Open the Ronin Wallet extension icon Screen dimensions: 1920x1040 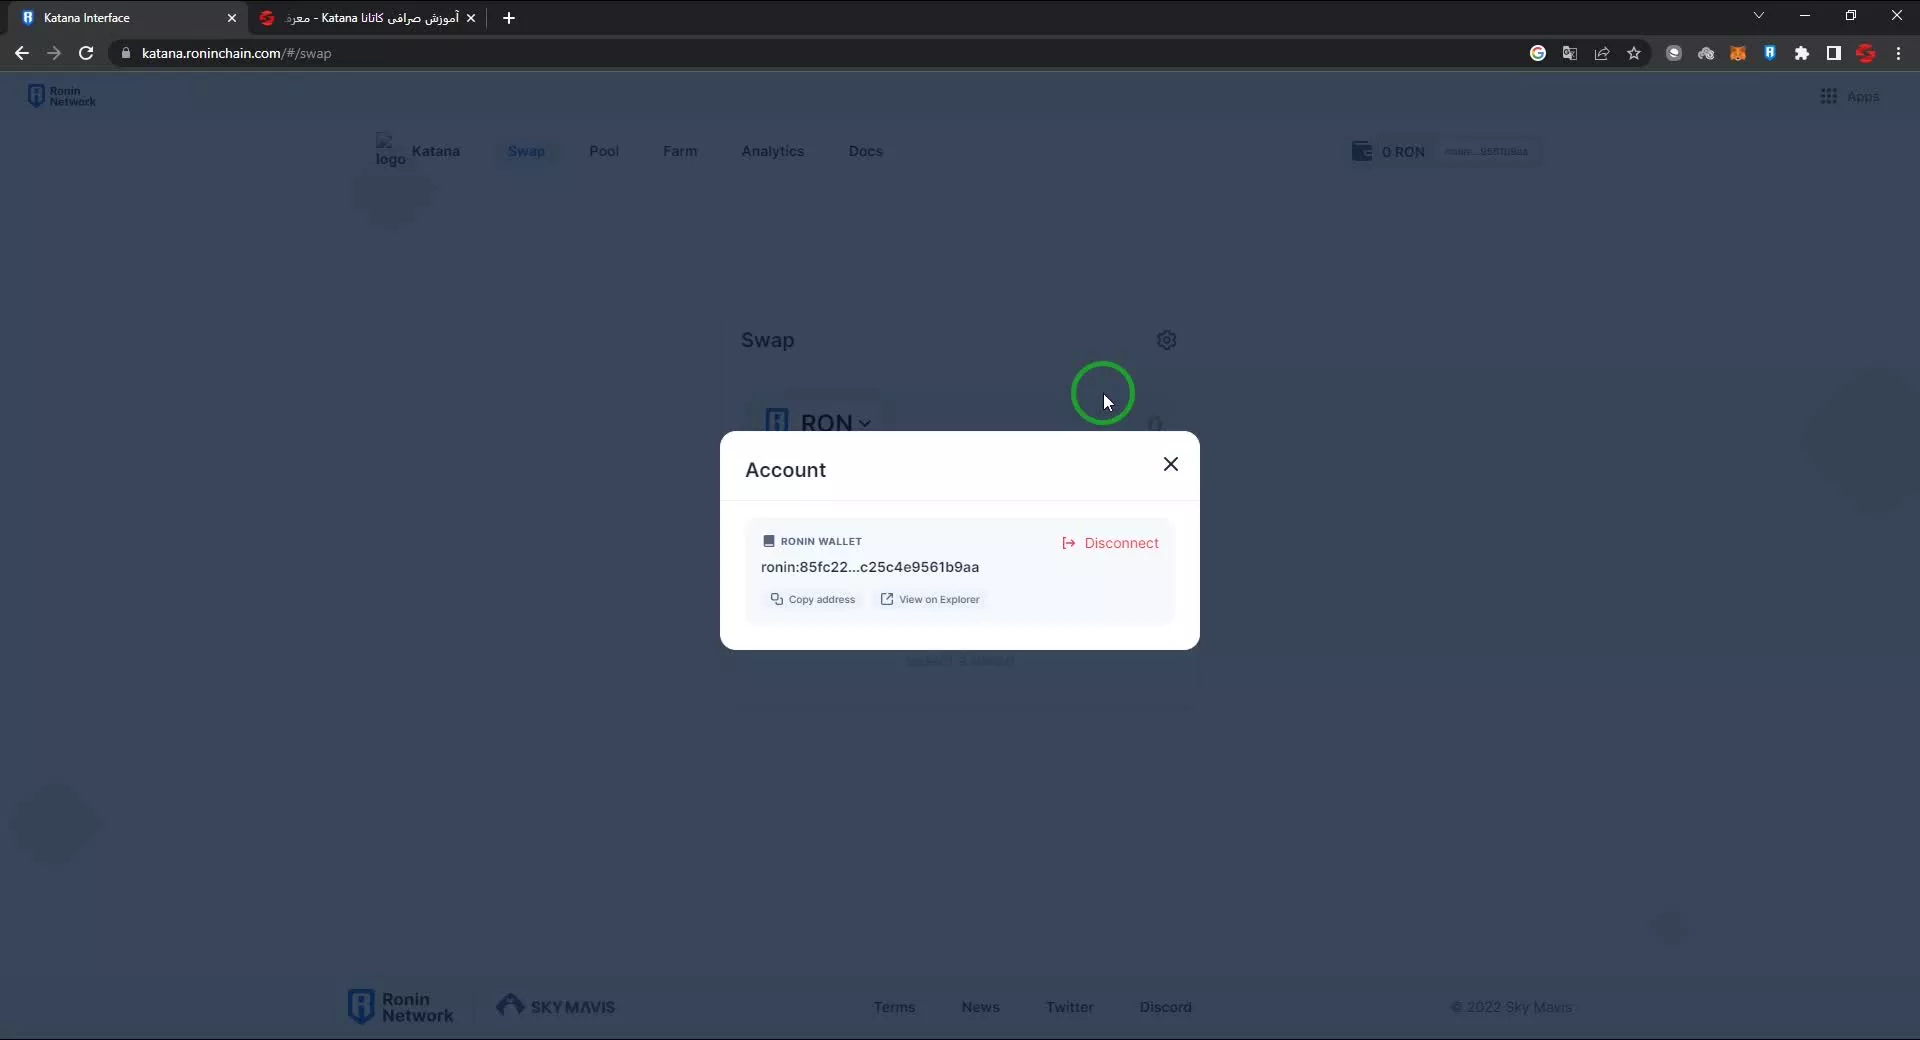click(x=1770, y=53)
